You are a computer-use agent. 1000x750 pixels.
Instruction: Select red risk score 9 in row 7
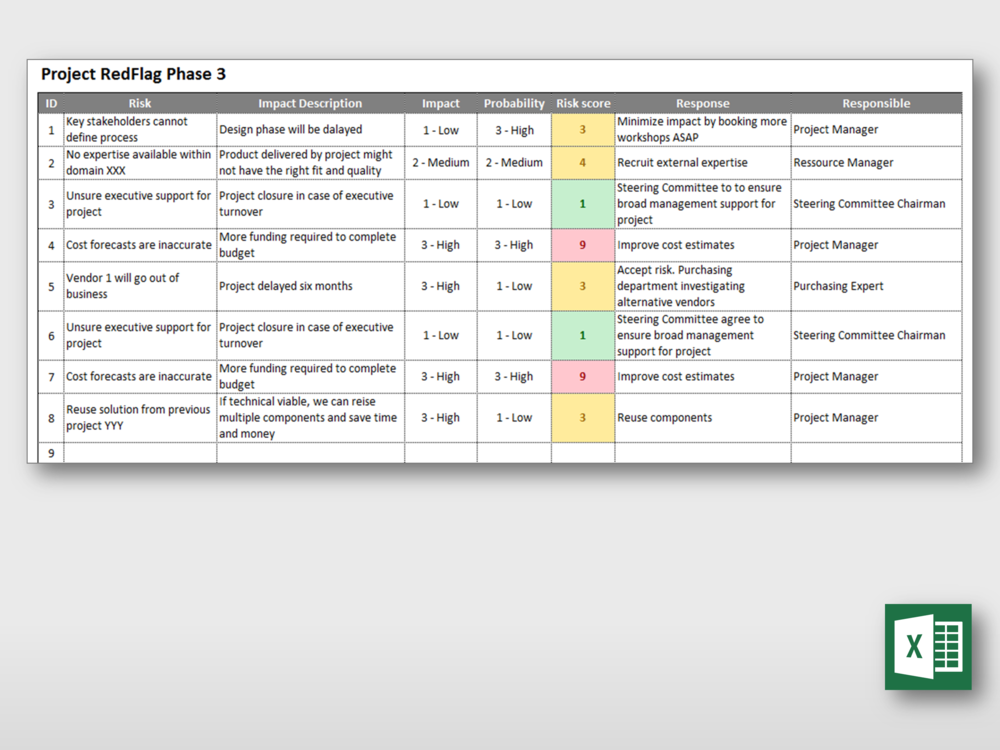(583, 376)
